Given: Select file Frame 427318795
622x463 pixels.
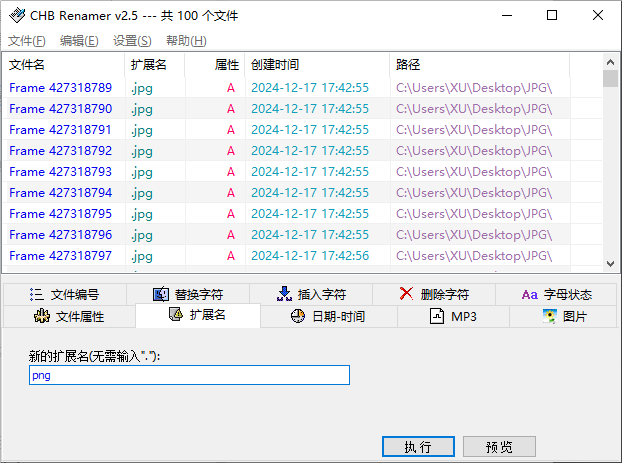Looking at the screenshot, I should 60,214.
